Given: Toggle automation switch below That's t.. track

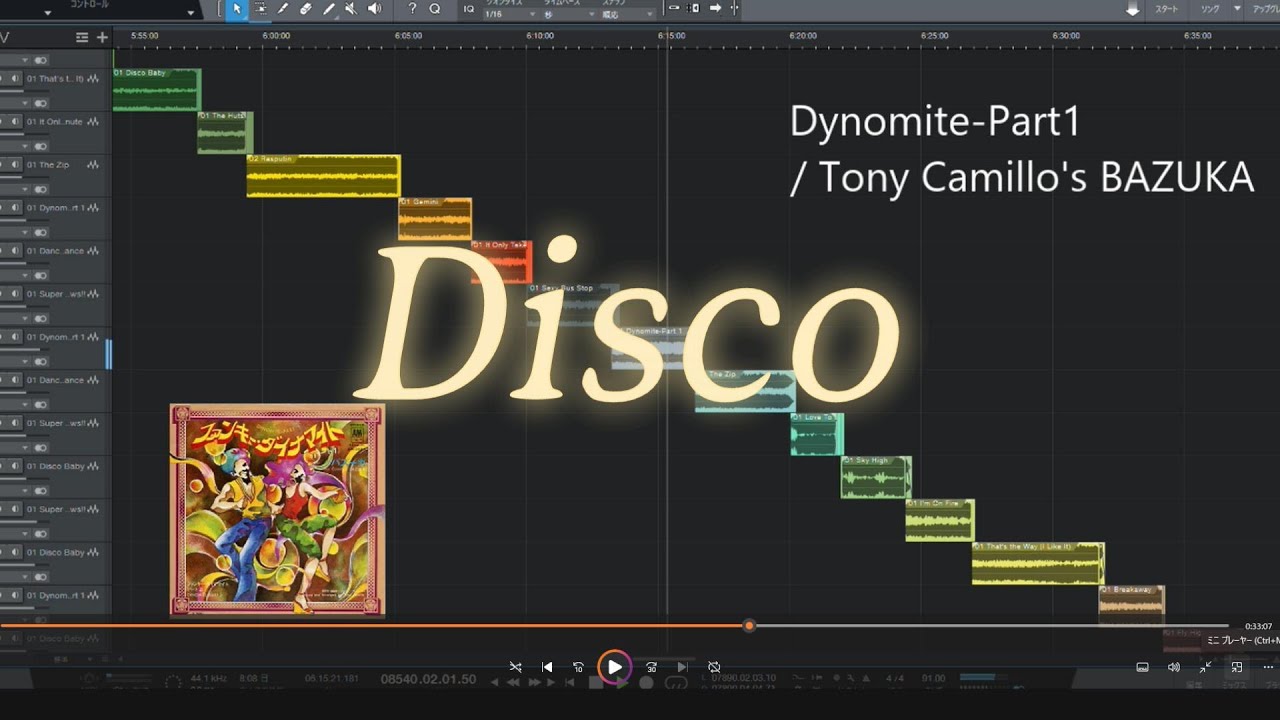Looking at the screenshot, I should [x=41, y=103].
